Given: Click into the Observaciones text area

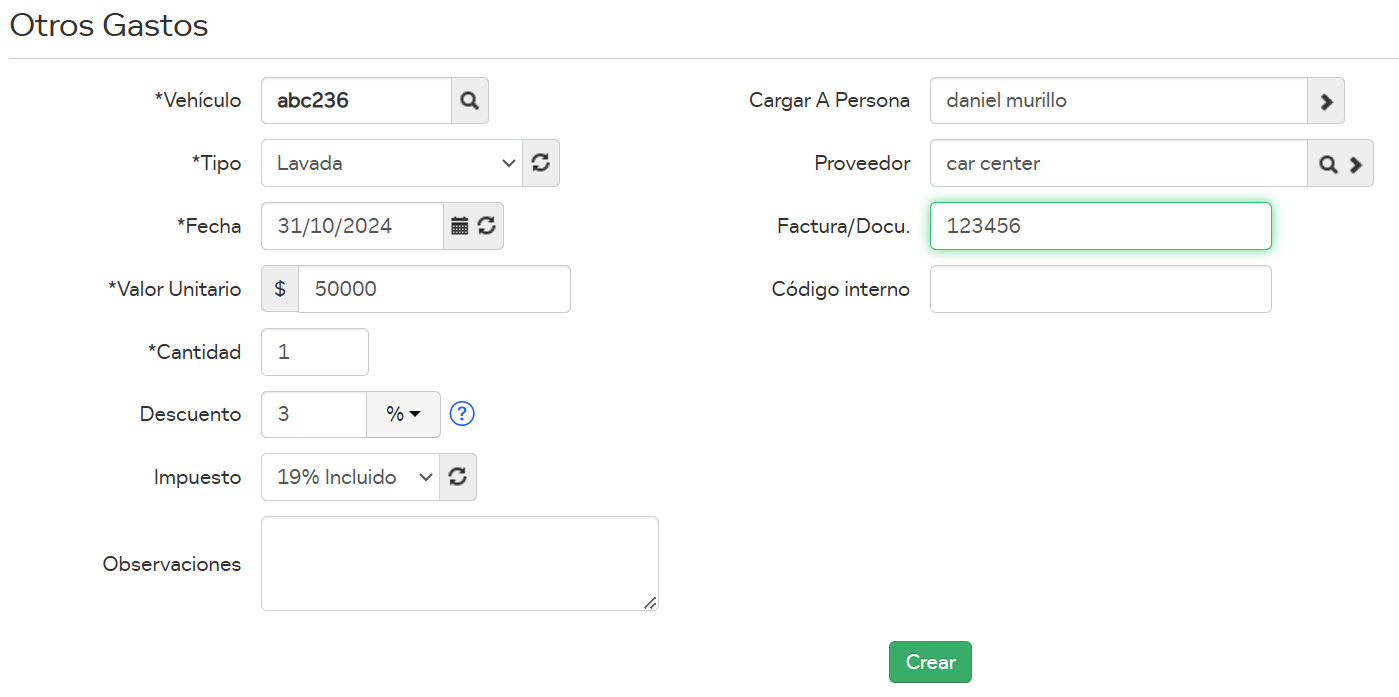Looking at the screenshot, I should tap(459, 563).
